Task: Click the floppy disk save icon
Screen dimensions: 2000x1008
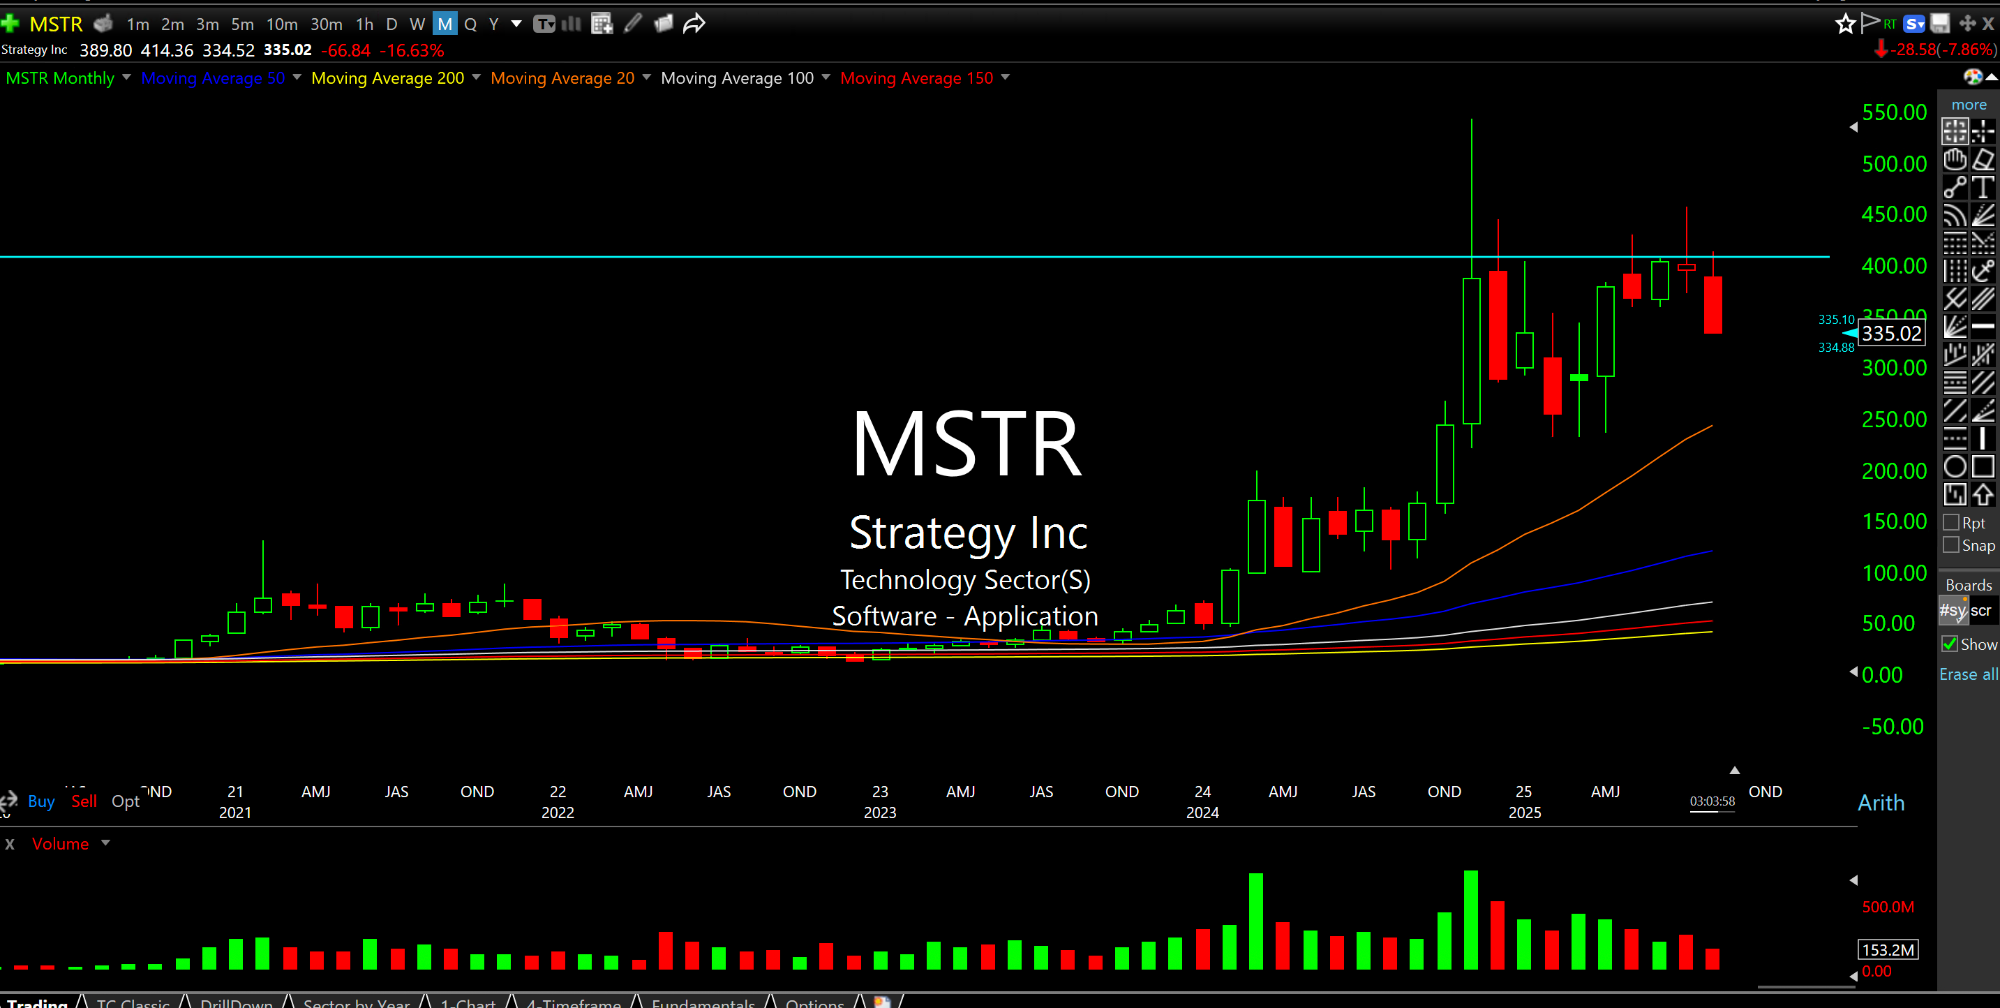Action: [x=1940, y=23]
